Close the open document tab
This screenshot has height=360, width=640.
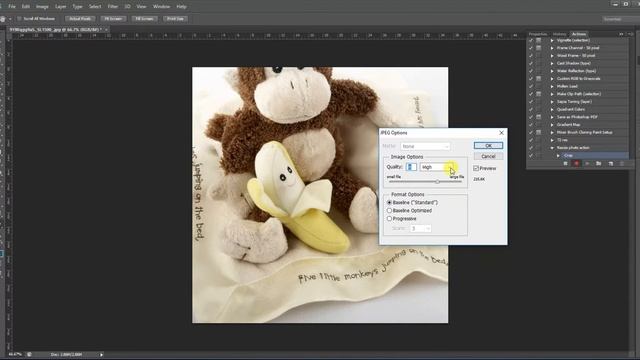click(x=106, y=30)
